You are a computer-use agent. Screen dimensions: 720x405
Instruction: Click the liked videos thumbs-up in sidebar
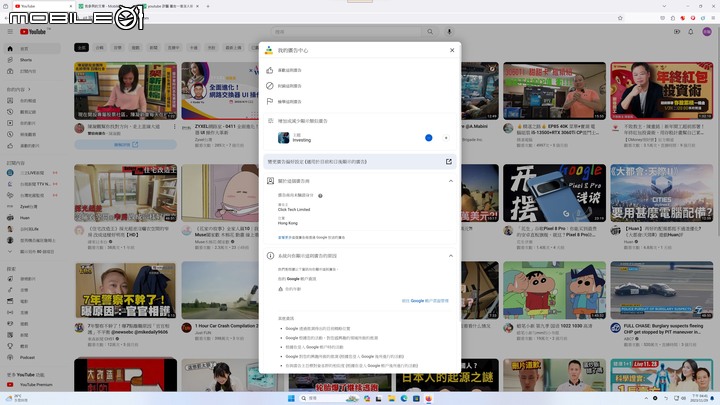pyautogui.click(x=10, y=146)
